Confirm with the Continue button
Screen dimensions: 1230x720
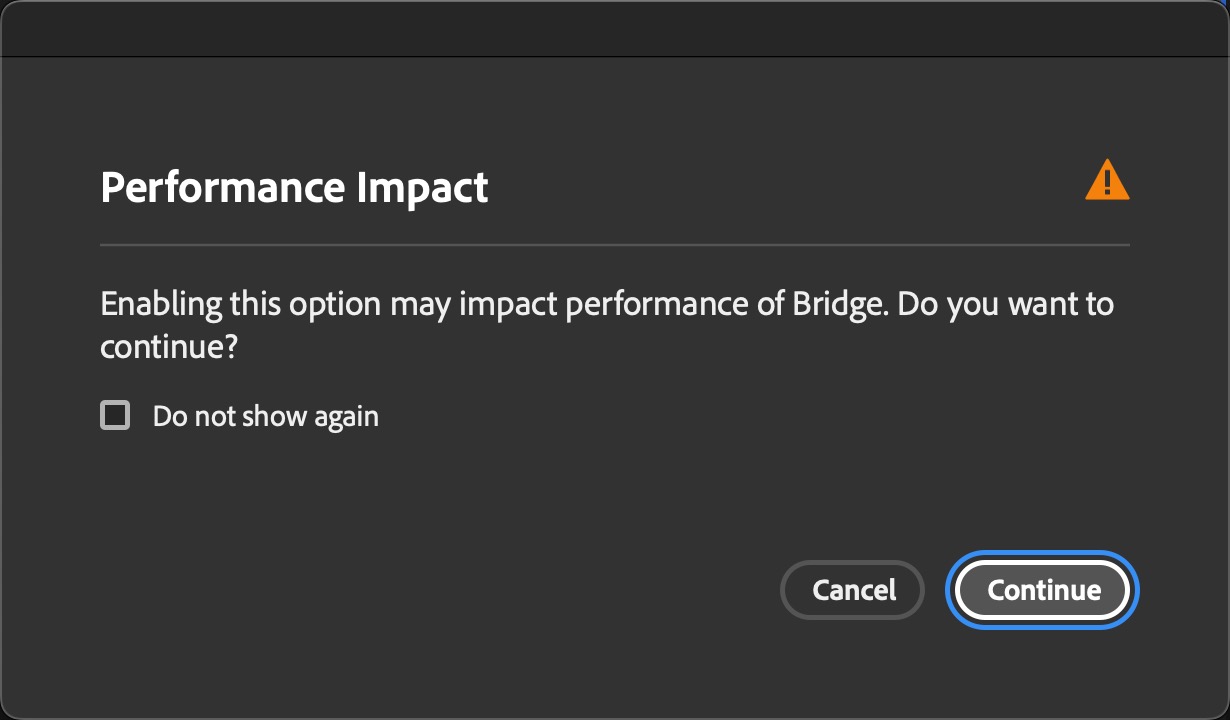coord(1043,590)
